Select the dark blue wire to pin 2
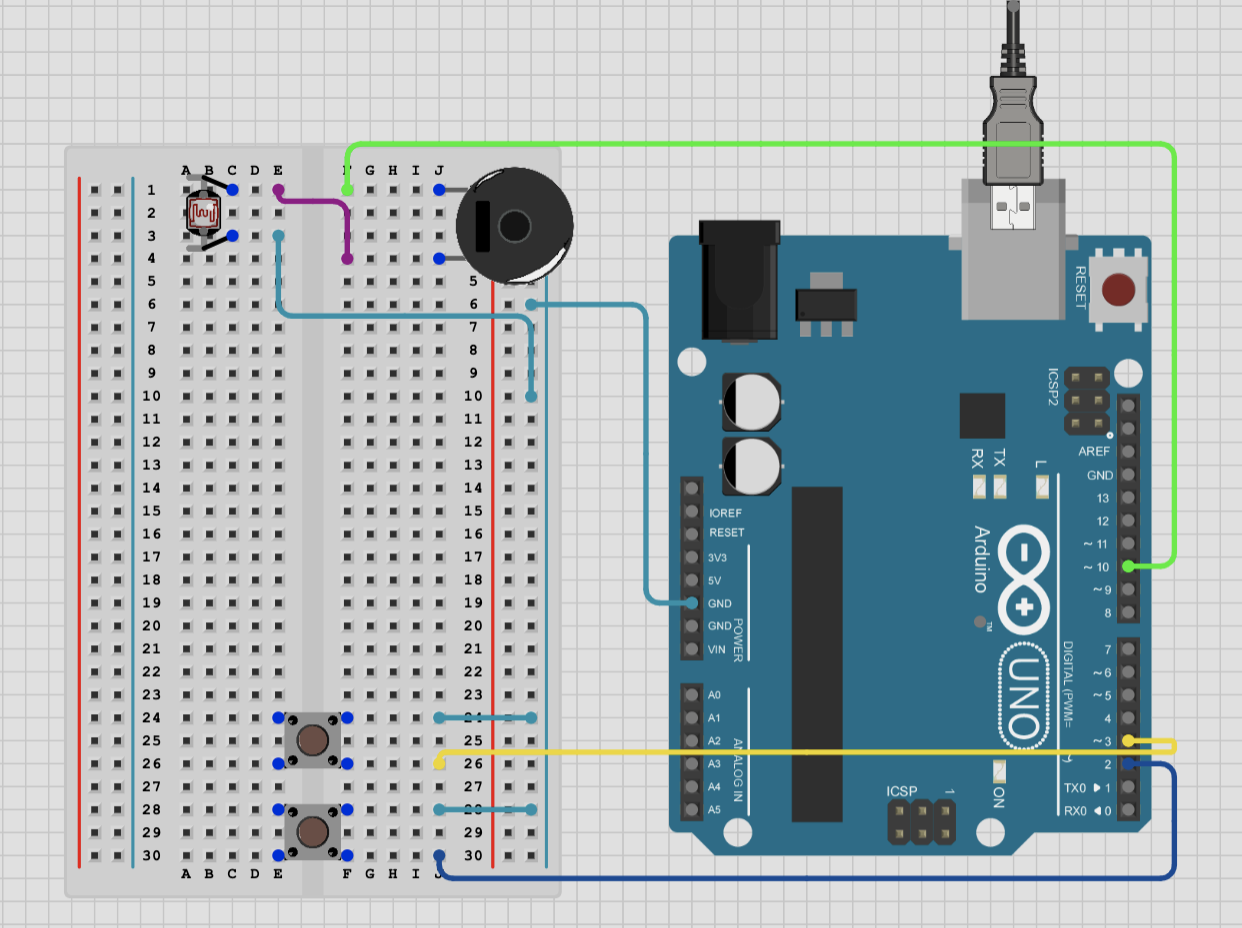Viewport: 1242px width, 928px height. point(800,879)
